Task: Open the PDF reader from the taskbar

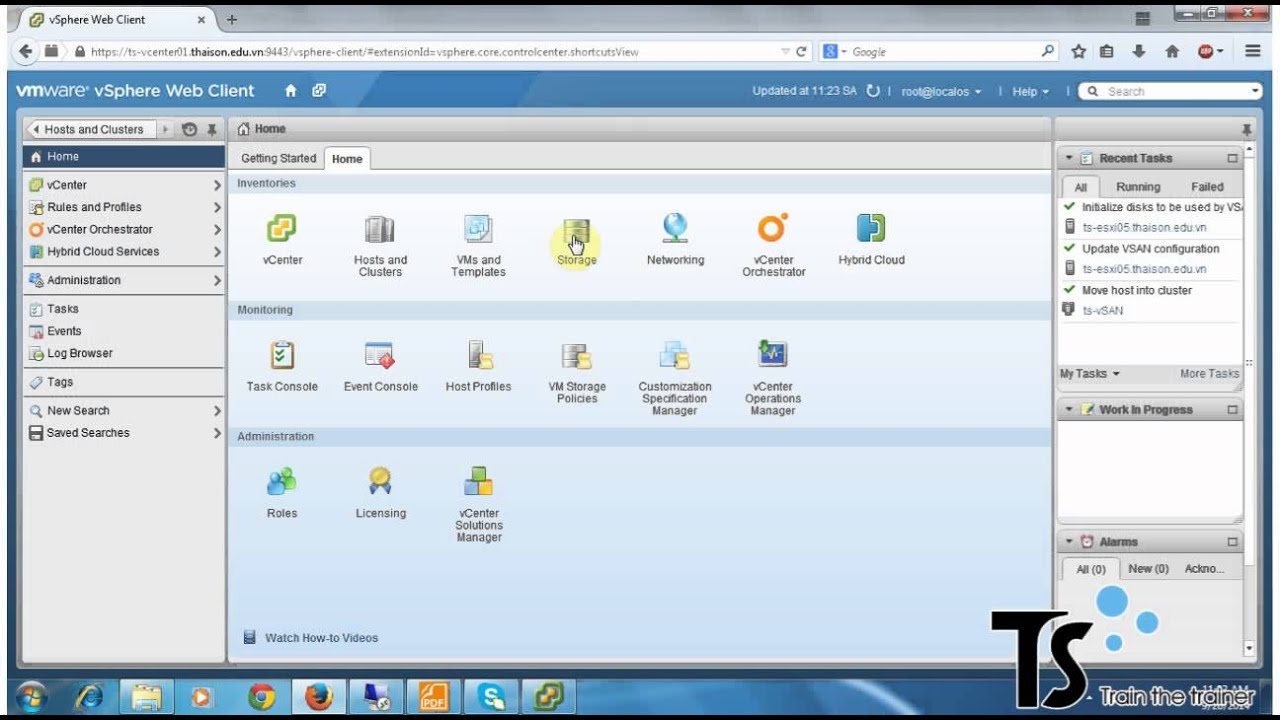Action: [434, 696]
